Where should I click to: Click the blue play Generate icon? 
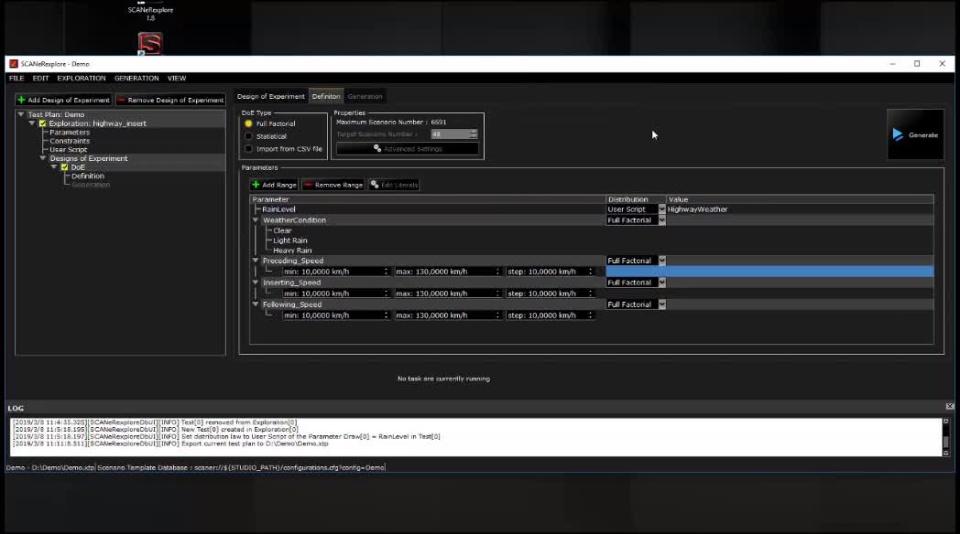898,135
